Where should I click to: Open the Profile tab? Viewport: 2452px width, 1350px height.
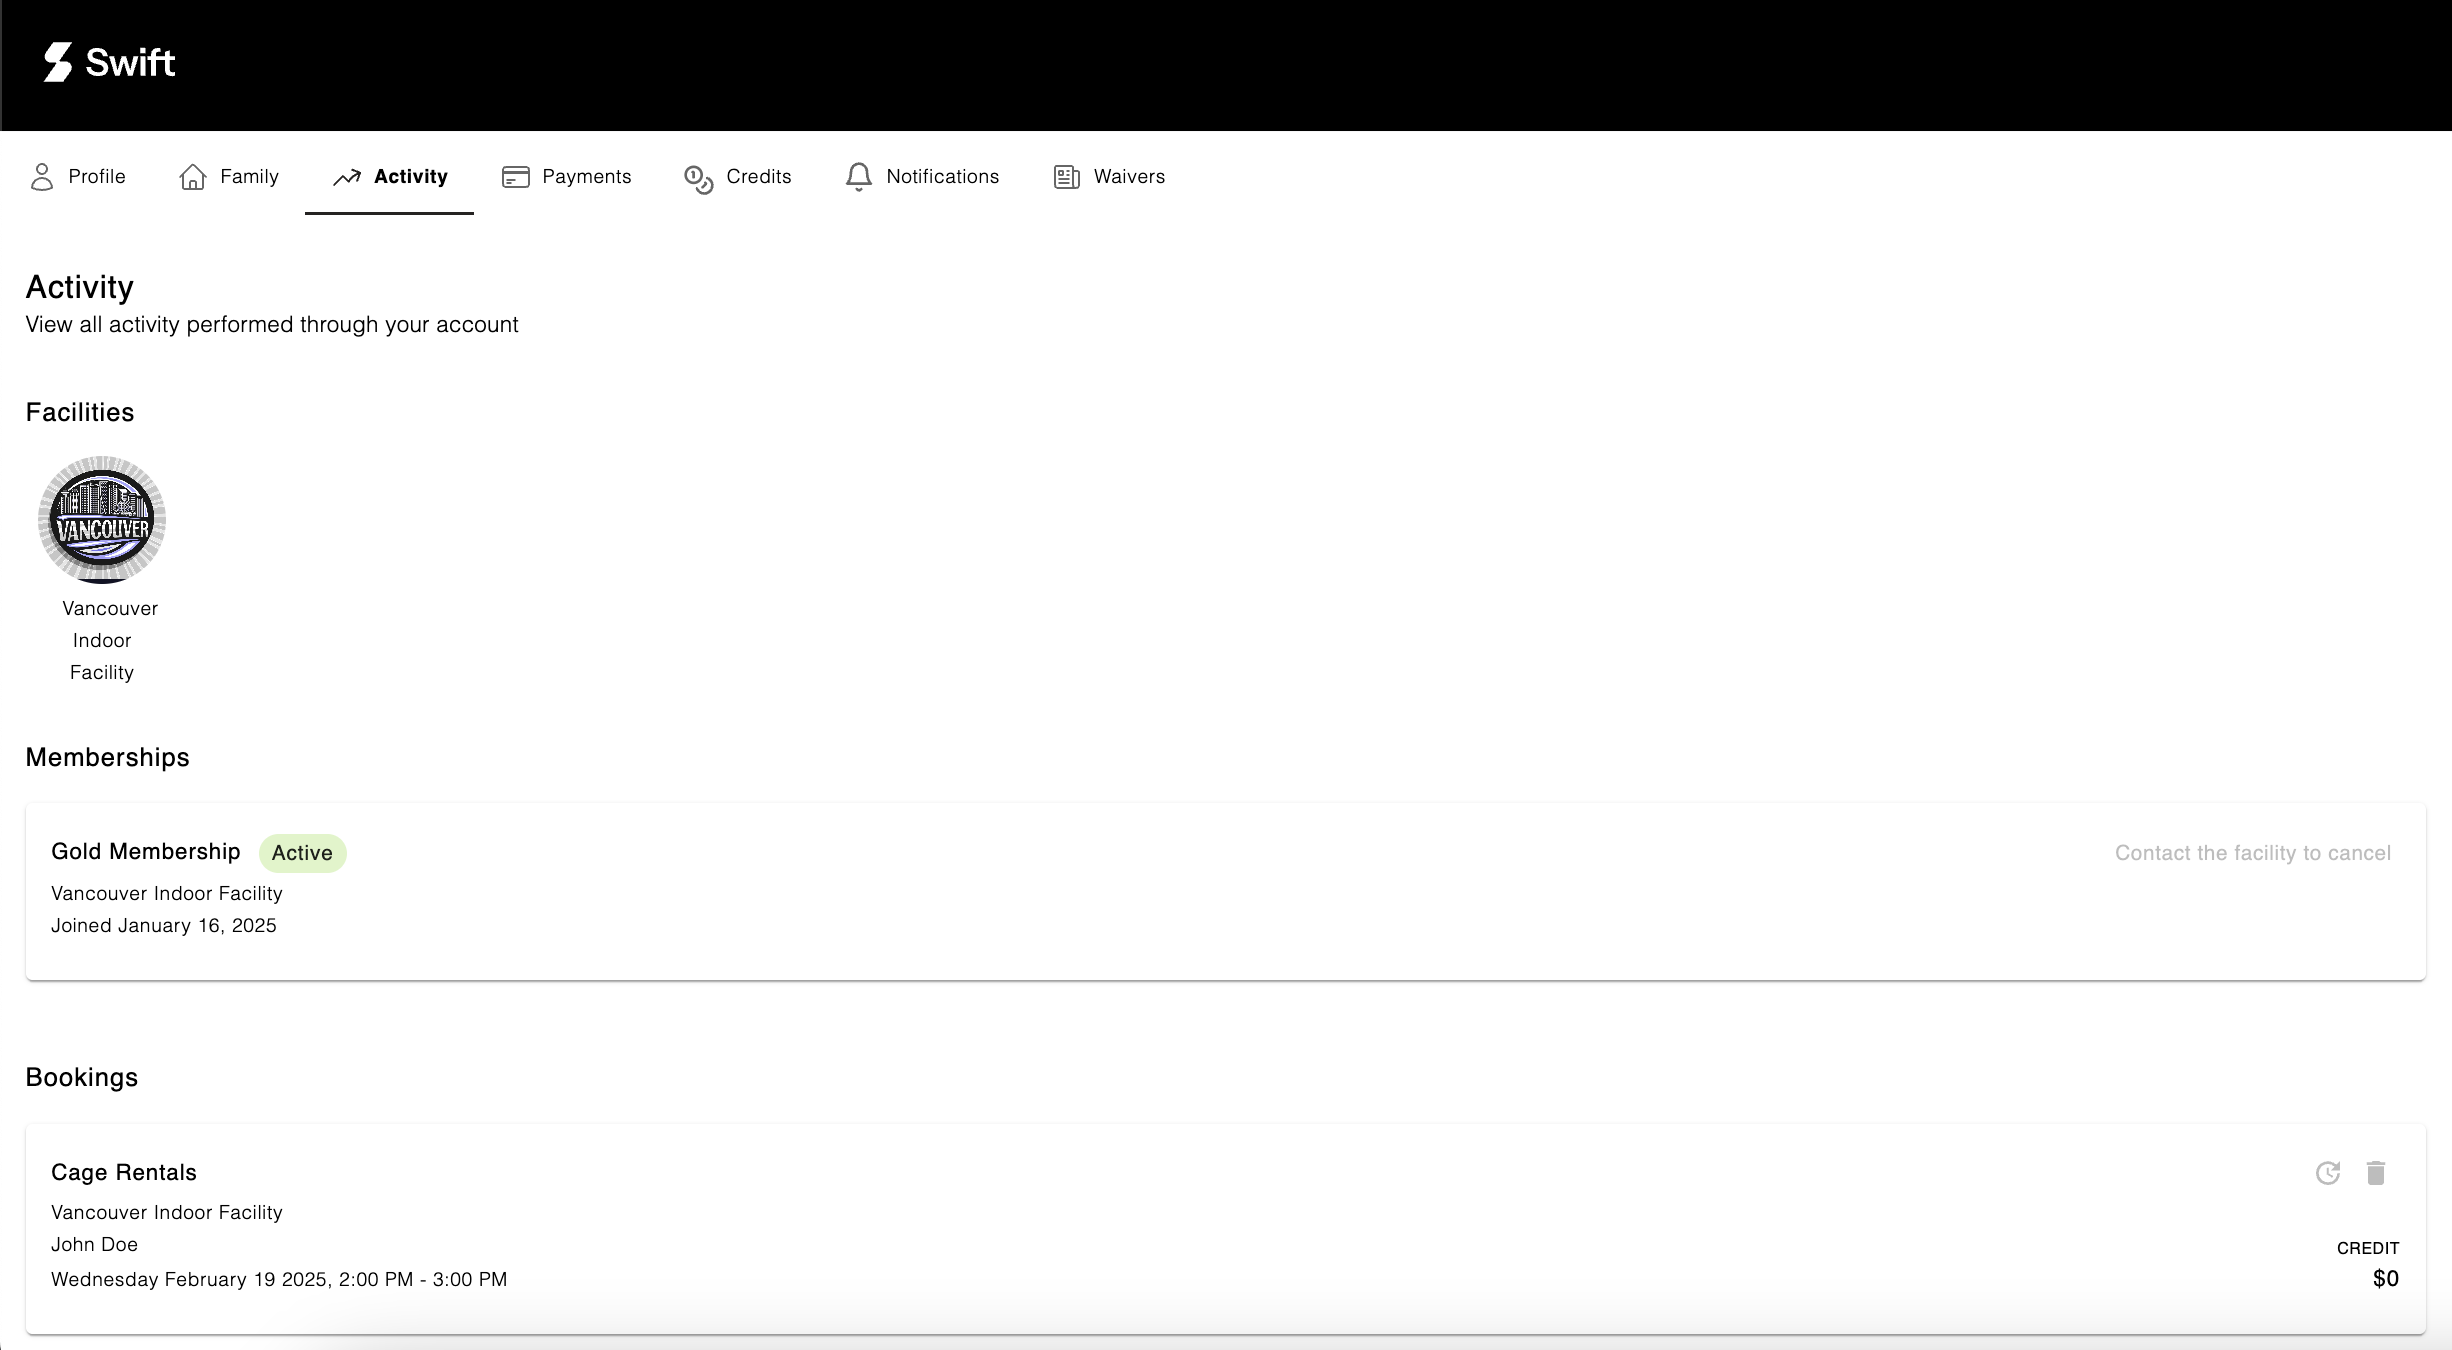click(96, 177)
